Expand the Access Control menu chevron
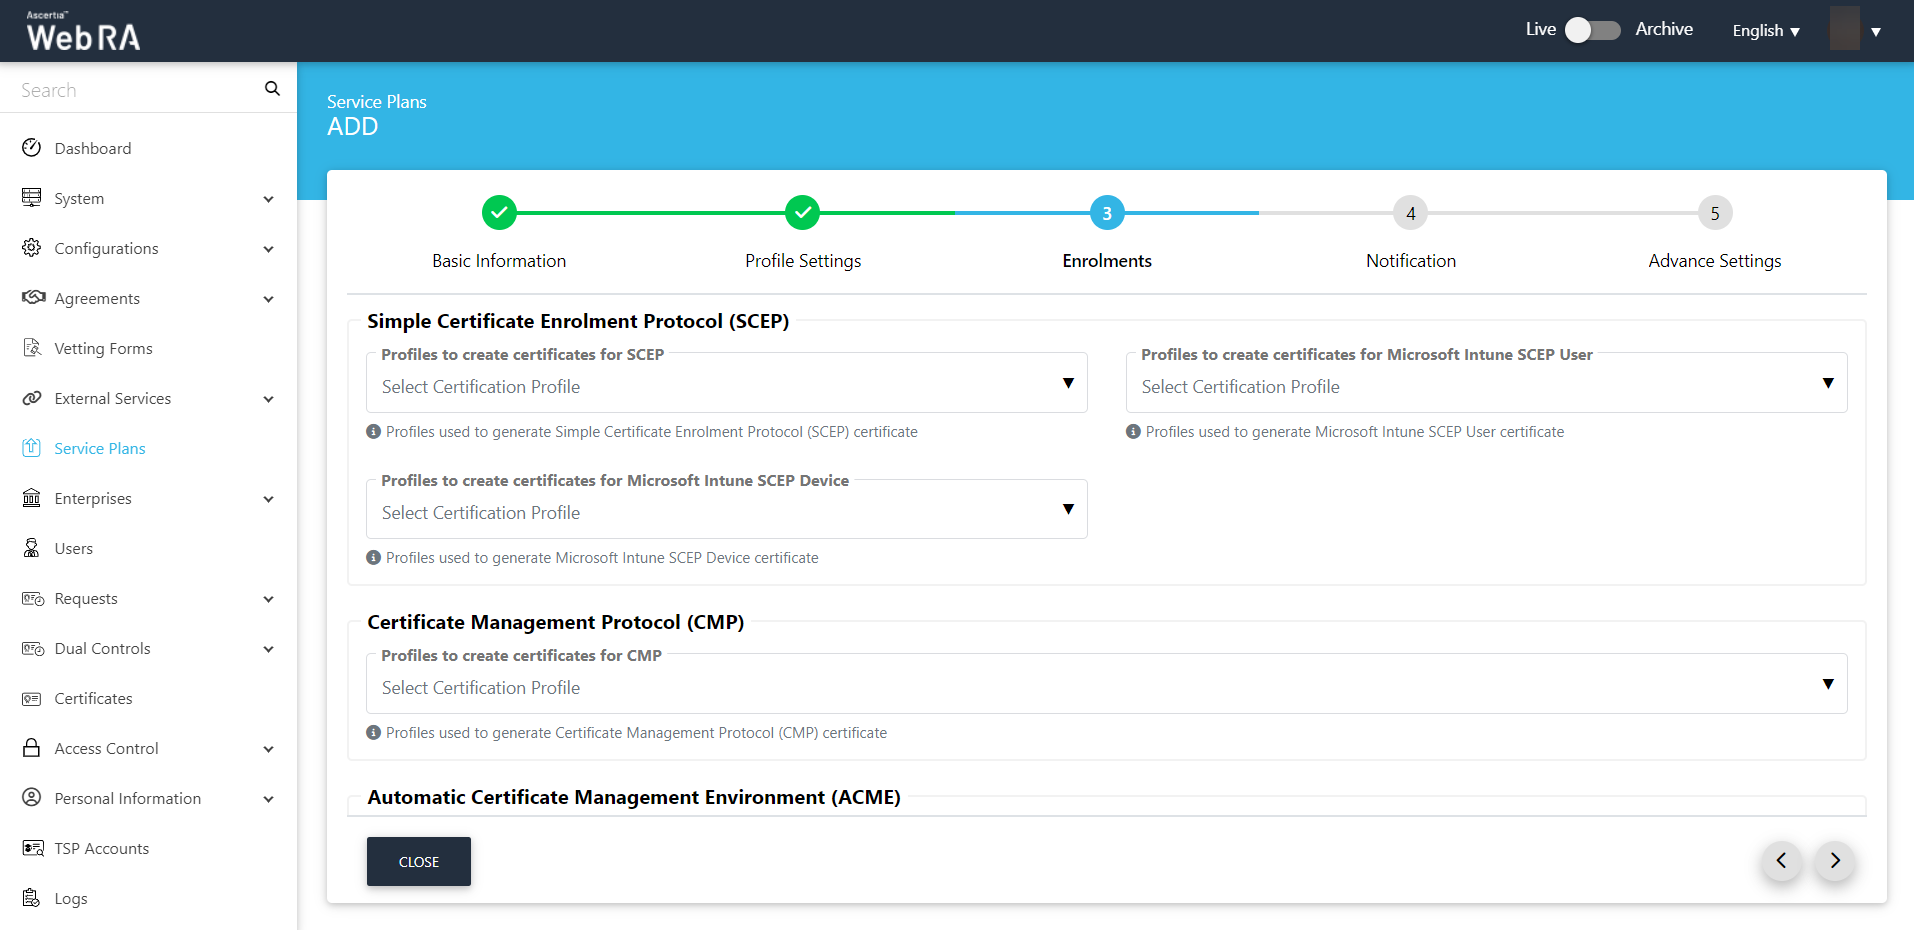Image resolution: width=1914 pixels, height=930 pixels. 268,749
